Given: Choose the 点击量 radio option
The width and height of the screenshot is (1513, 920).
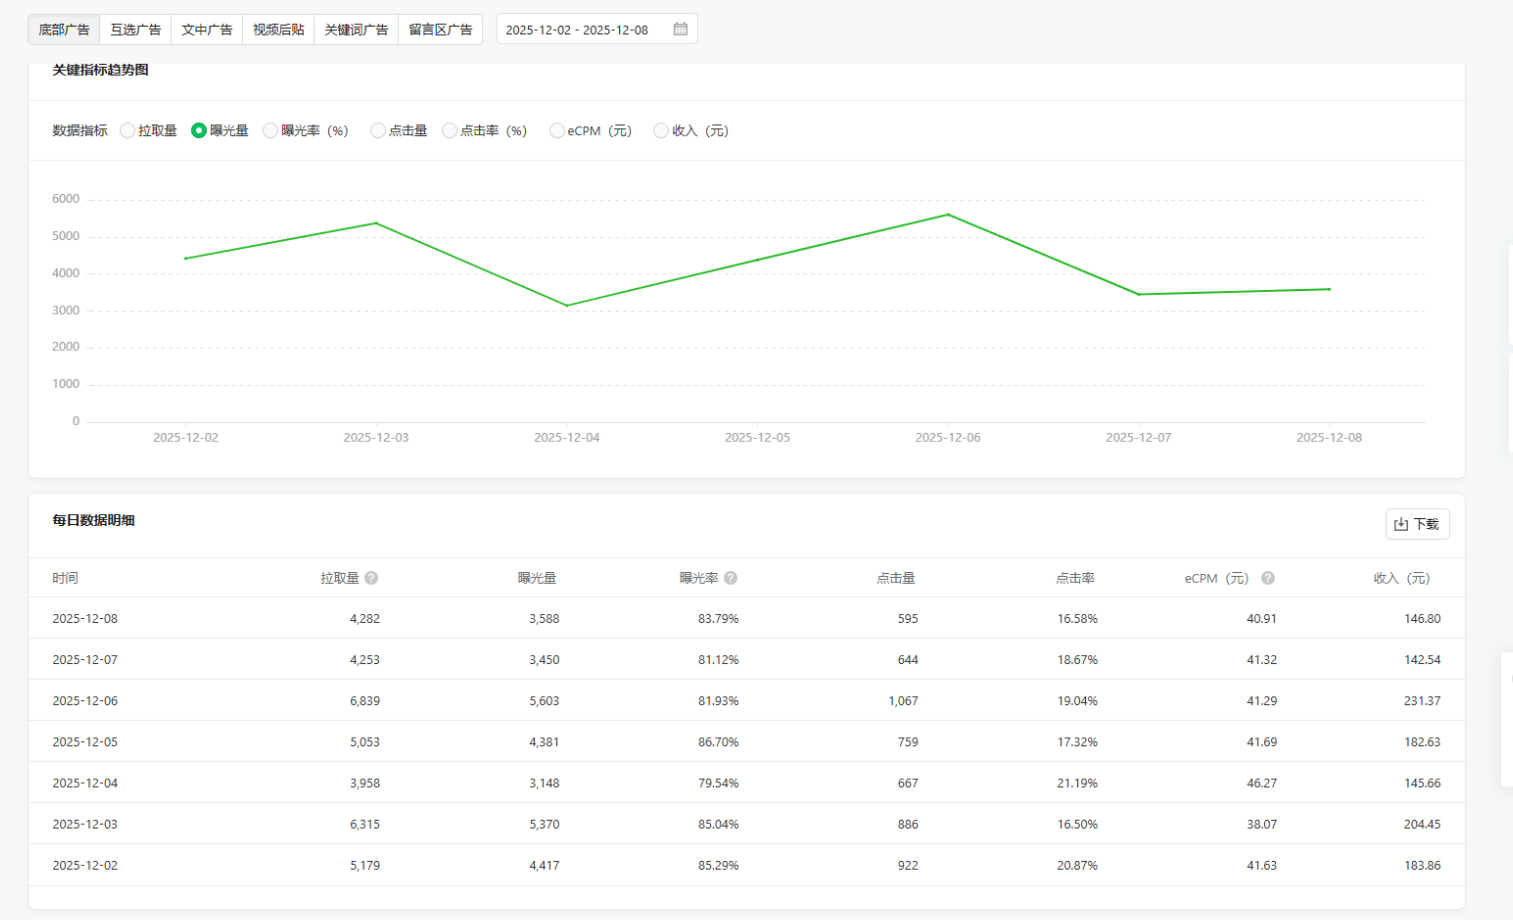Looking at the screenshot, I should 377,131.
